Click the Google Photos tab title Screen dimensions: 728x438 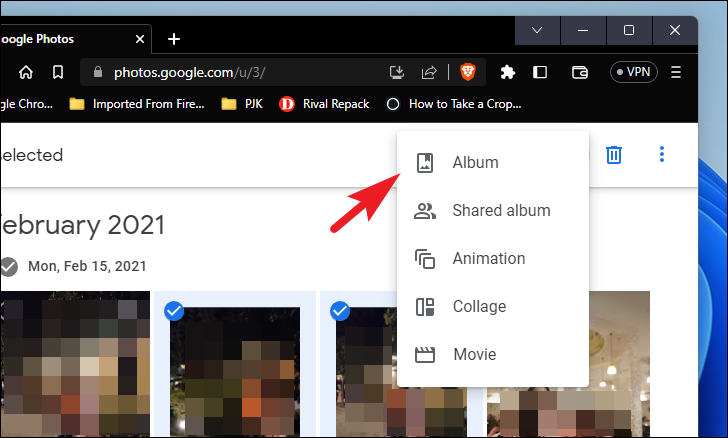(37, 39)
